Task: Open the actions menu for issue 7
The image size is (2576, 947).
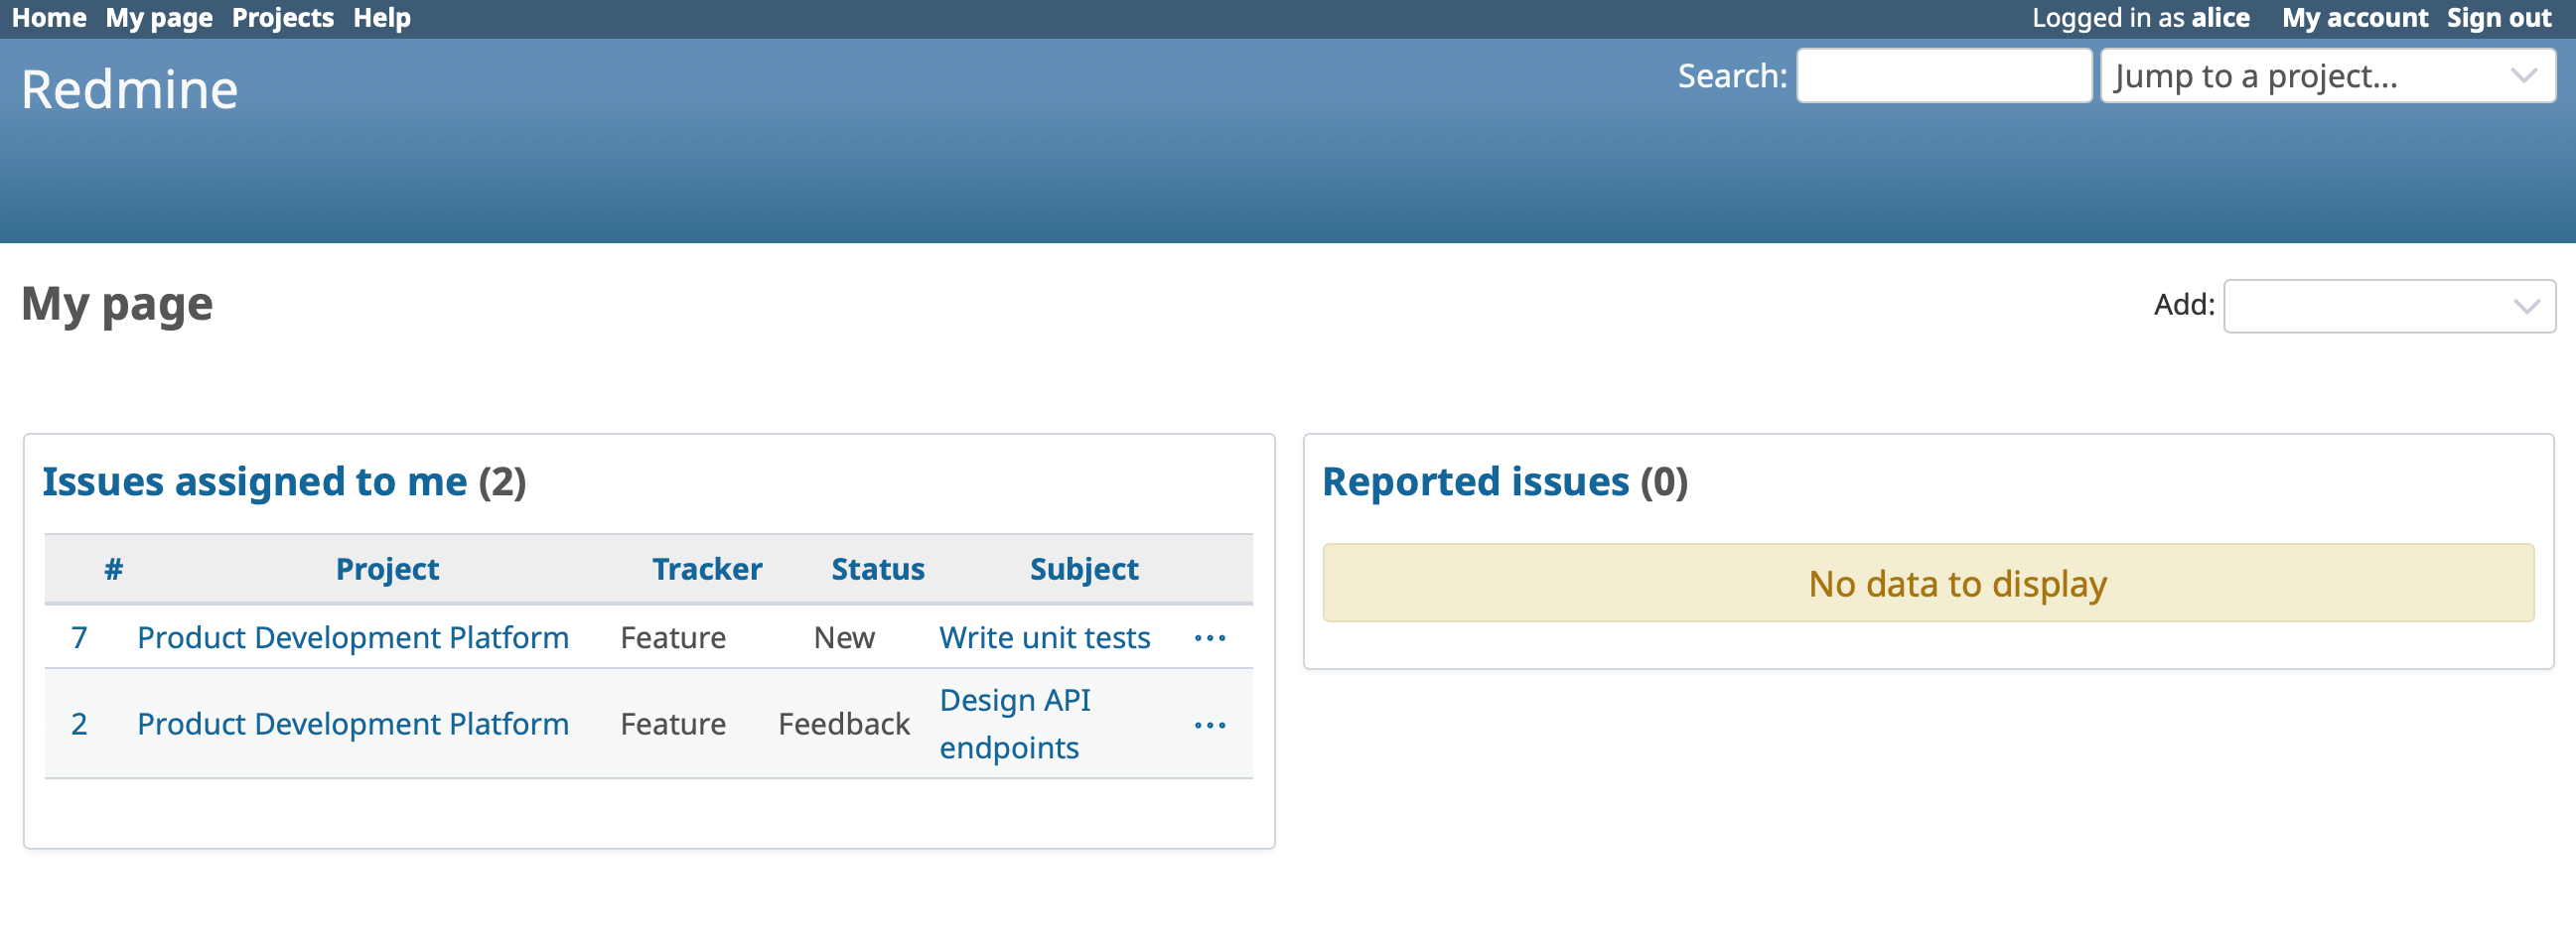Action: tap(1210, 637)
